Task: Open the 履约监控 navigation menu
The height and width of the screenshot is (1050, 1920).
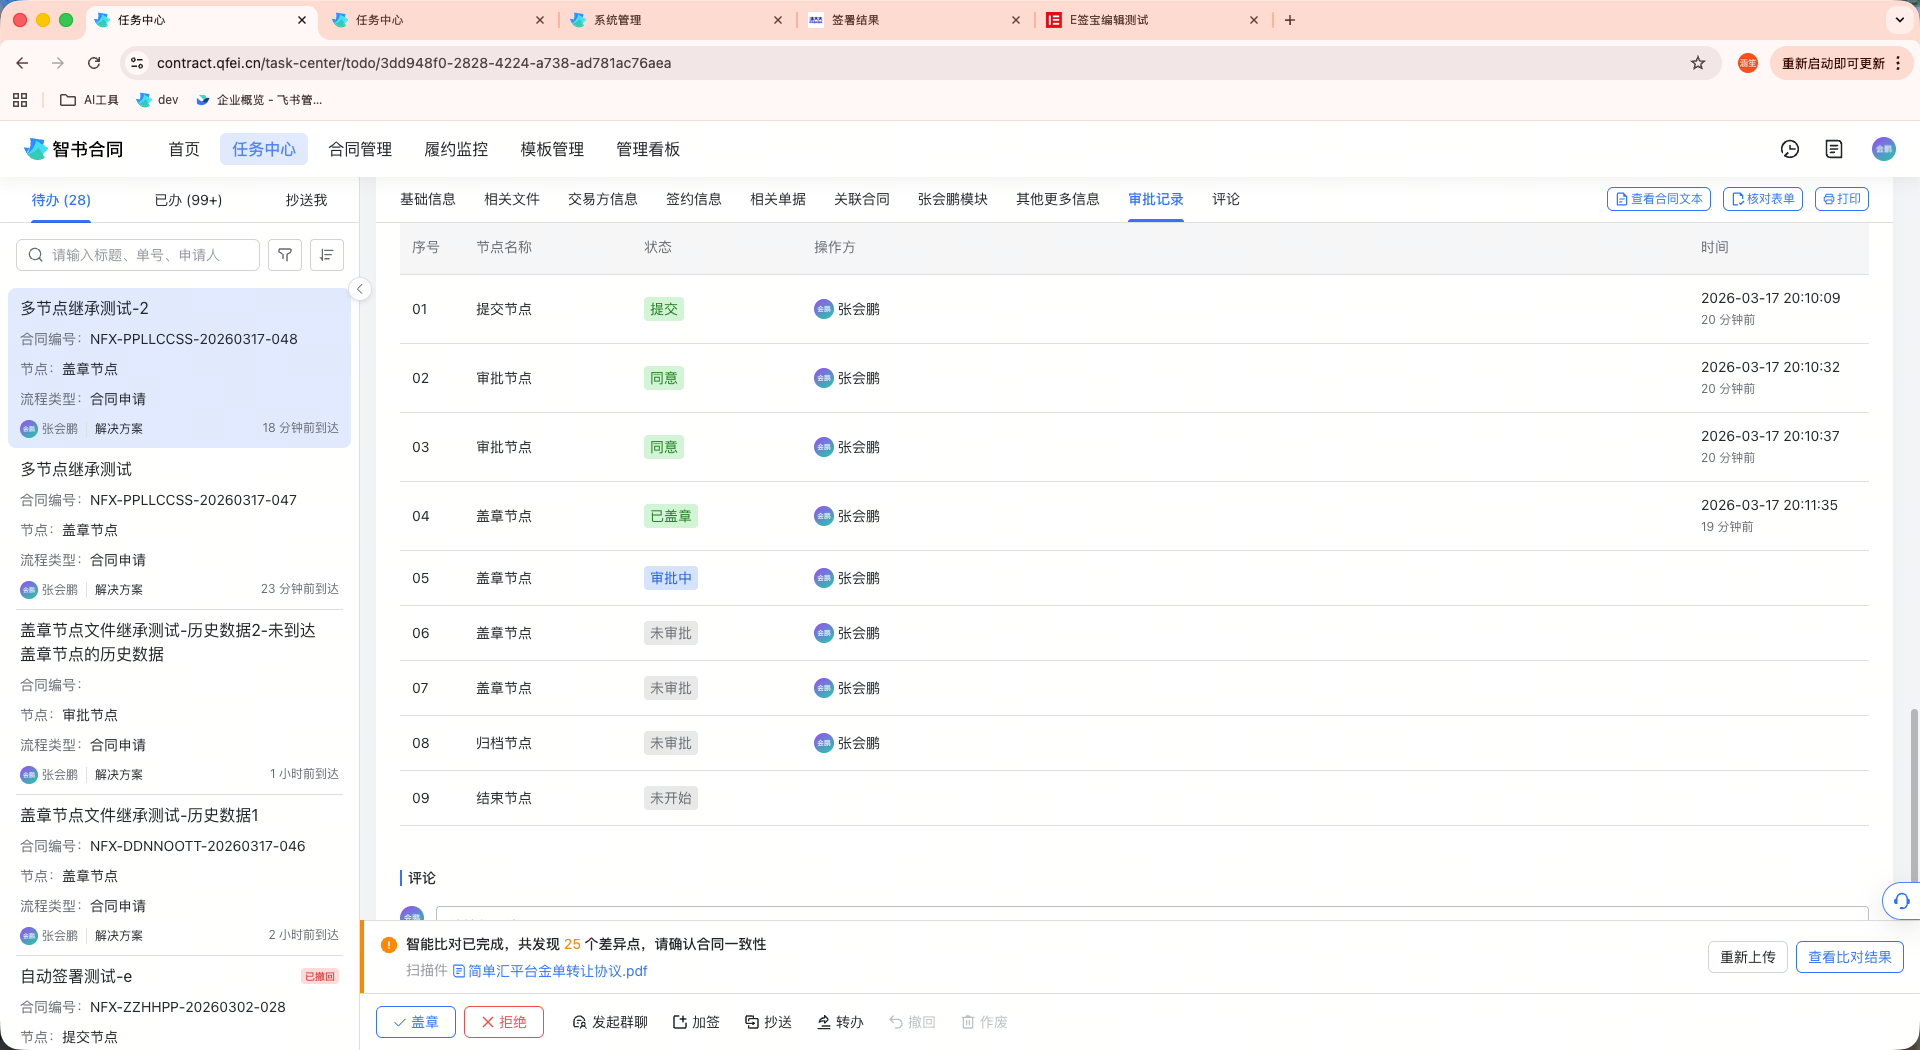Action: pyautogui.click(x=454, y=149)
